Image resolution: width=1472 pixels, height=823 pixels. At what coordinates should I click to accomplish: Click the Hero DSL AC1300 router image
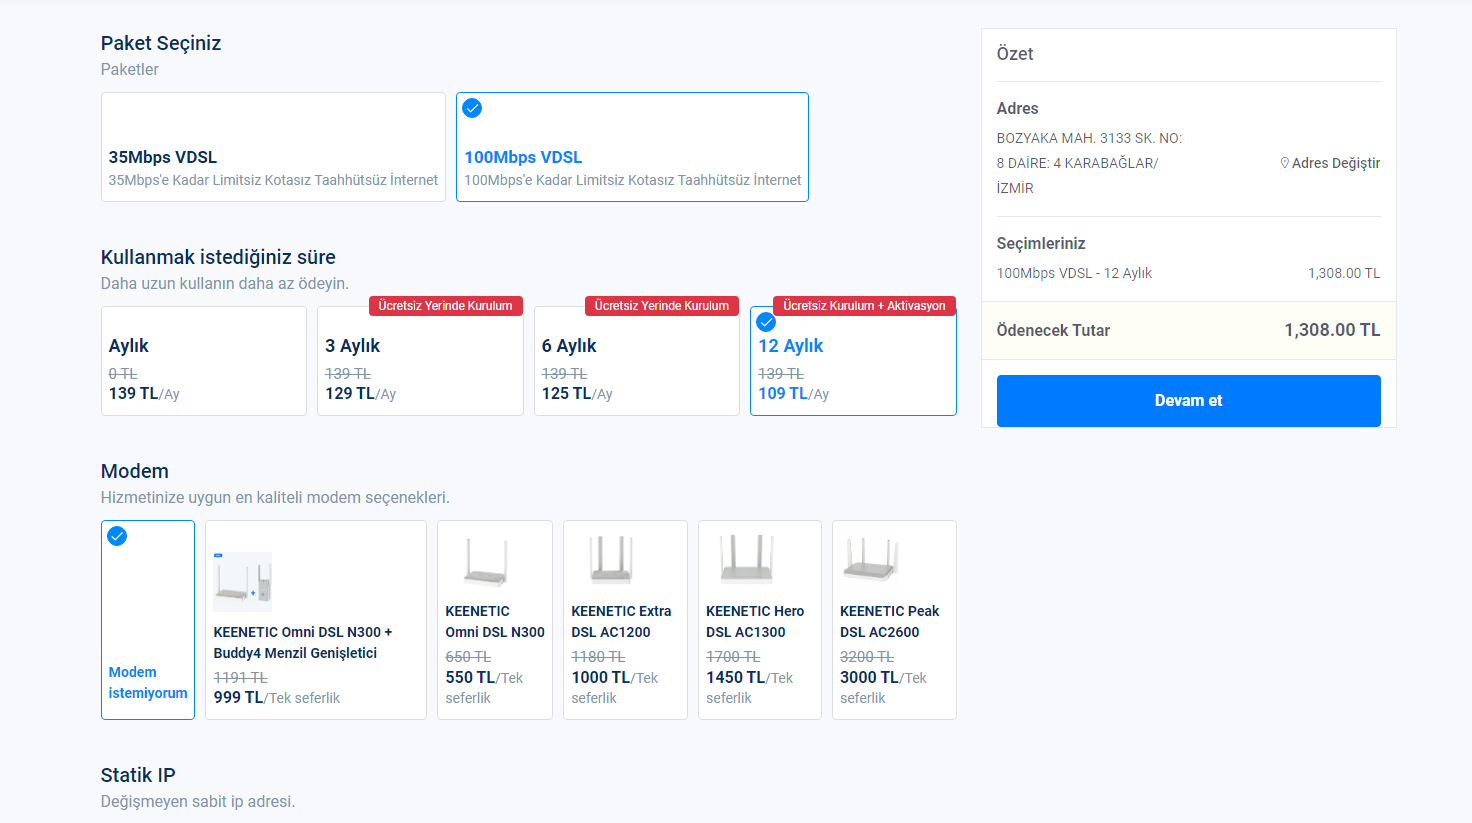click(x=746, y=559)
